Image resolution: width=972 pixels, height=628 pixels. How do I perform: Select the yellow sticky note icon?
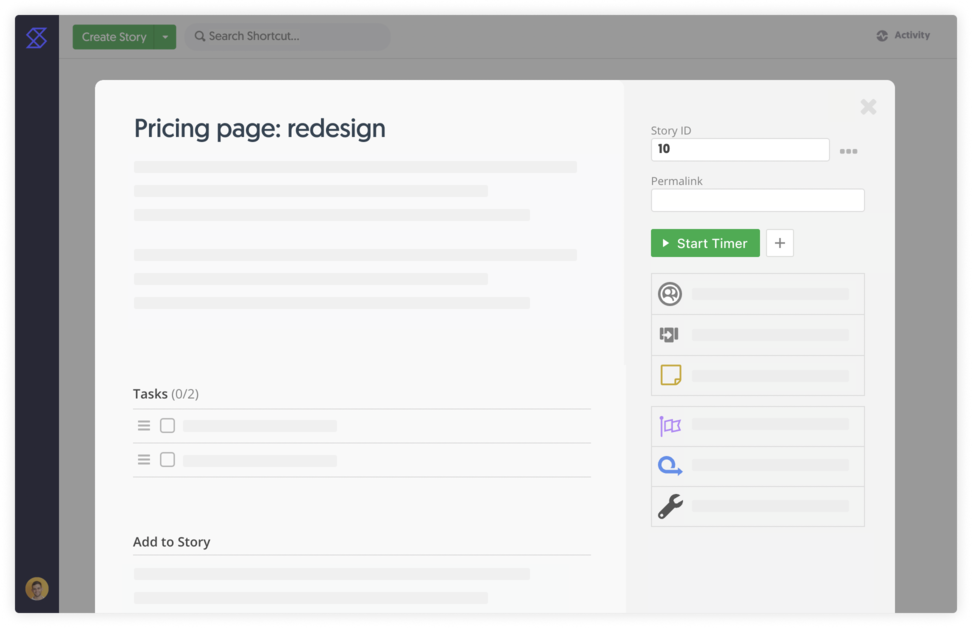670,375
